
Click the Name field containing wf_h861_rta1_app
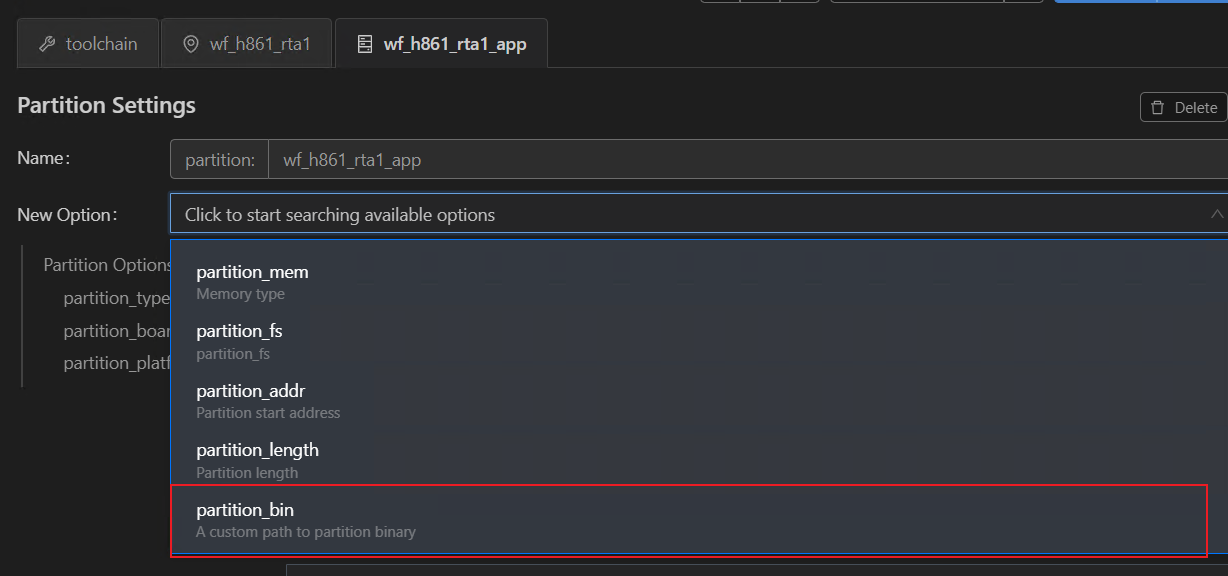(x=740, y=160)
